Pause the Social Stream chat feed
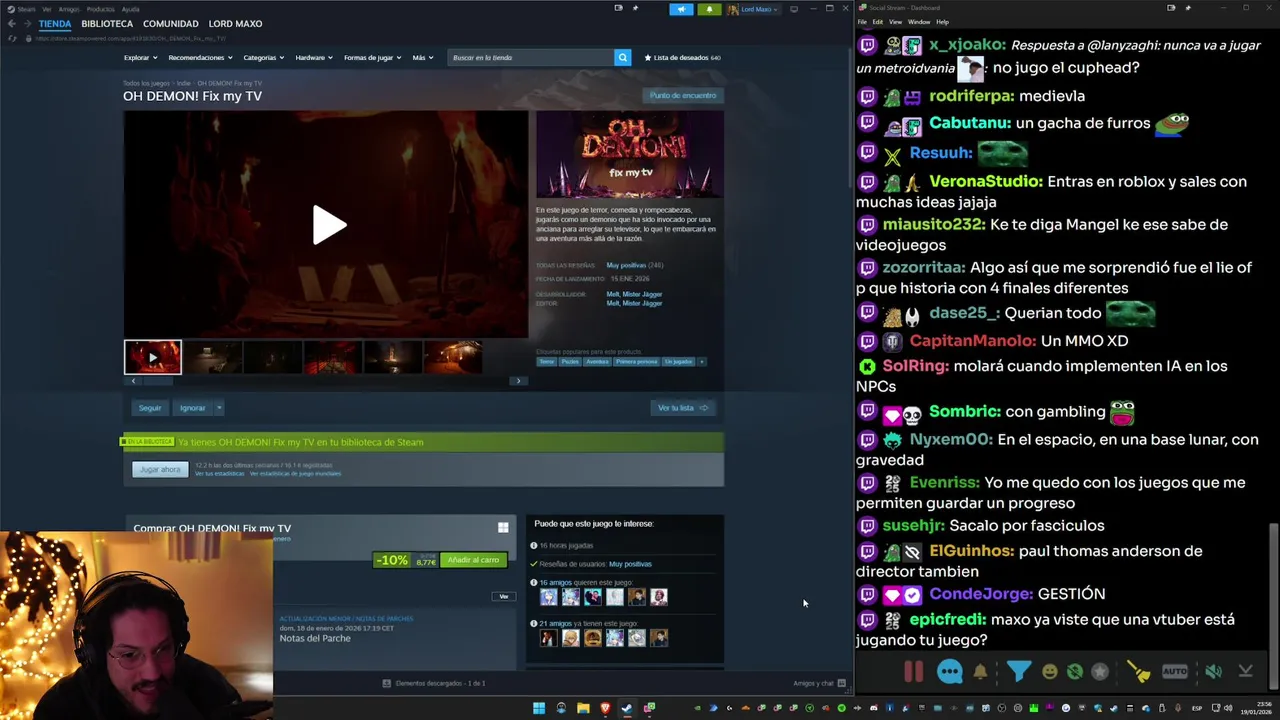Viewport: 1280px width, 720px height. [x=913, y=671]
